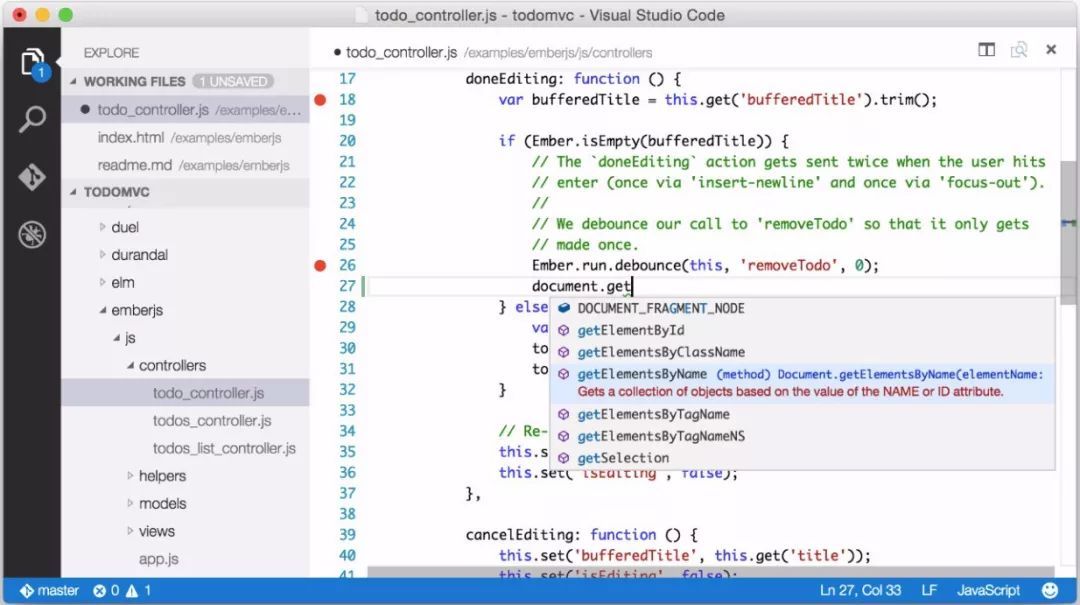The height and width of the screenshot is (605, 1080).
Task: Collapse the js folder
Action: [x=116, y=338]
